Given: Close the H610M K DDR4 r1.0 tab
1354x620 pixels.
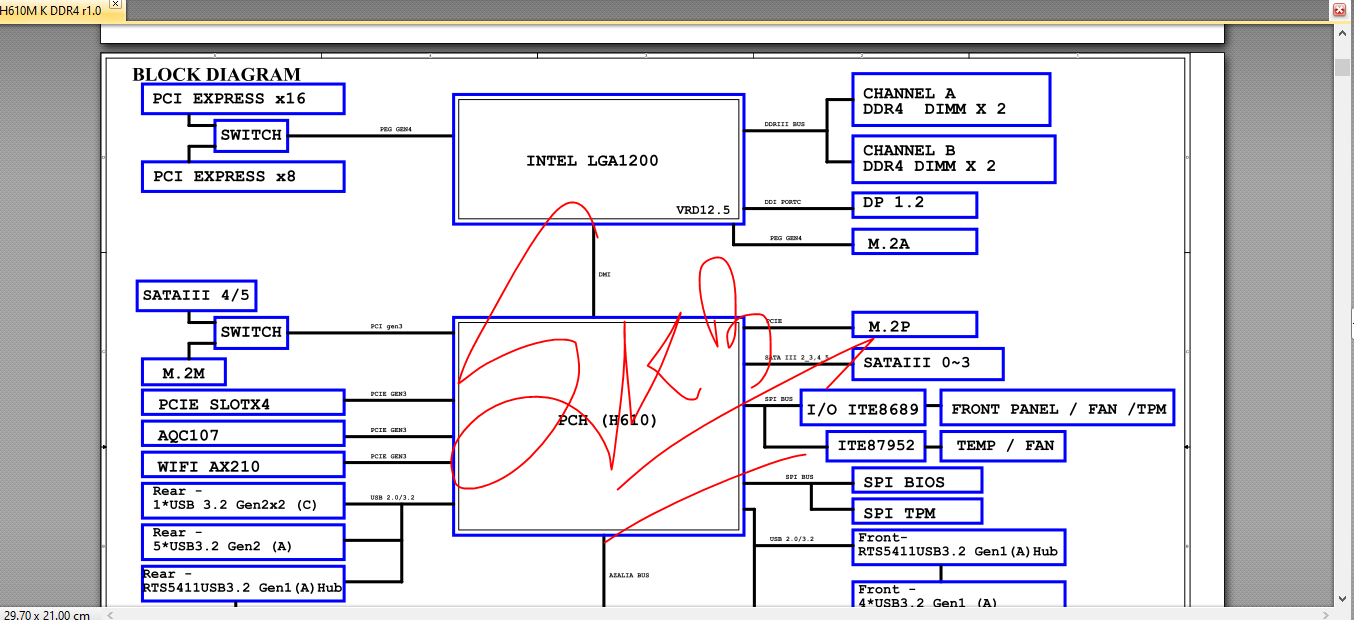Looking at the screenshot, I should click(x=114, y=5).
